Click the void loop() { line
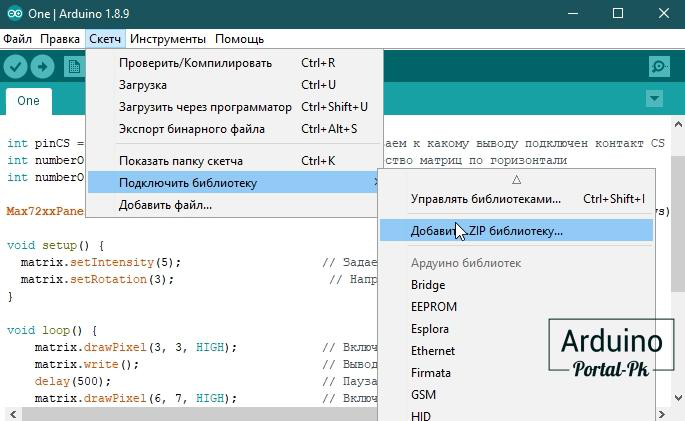685x421 pixels. click(52, 330)
